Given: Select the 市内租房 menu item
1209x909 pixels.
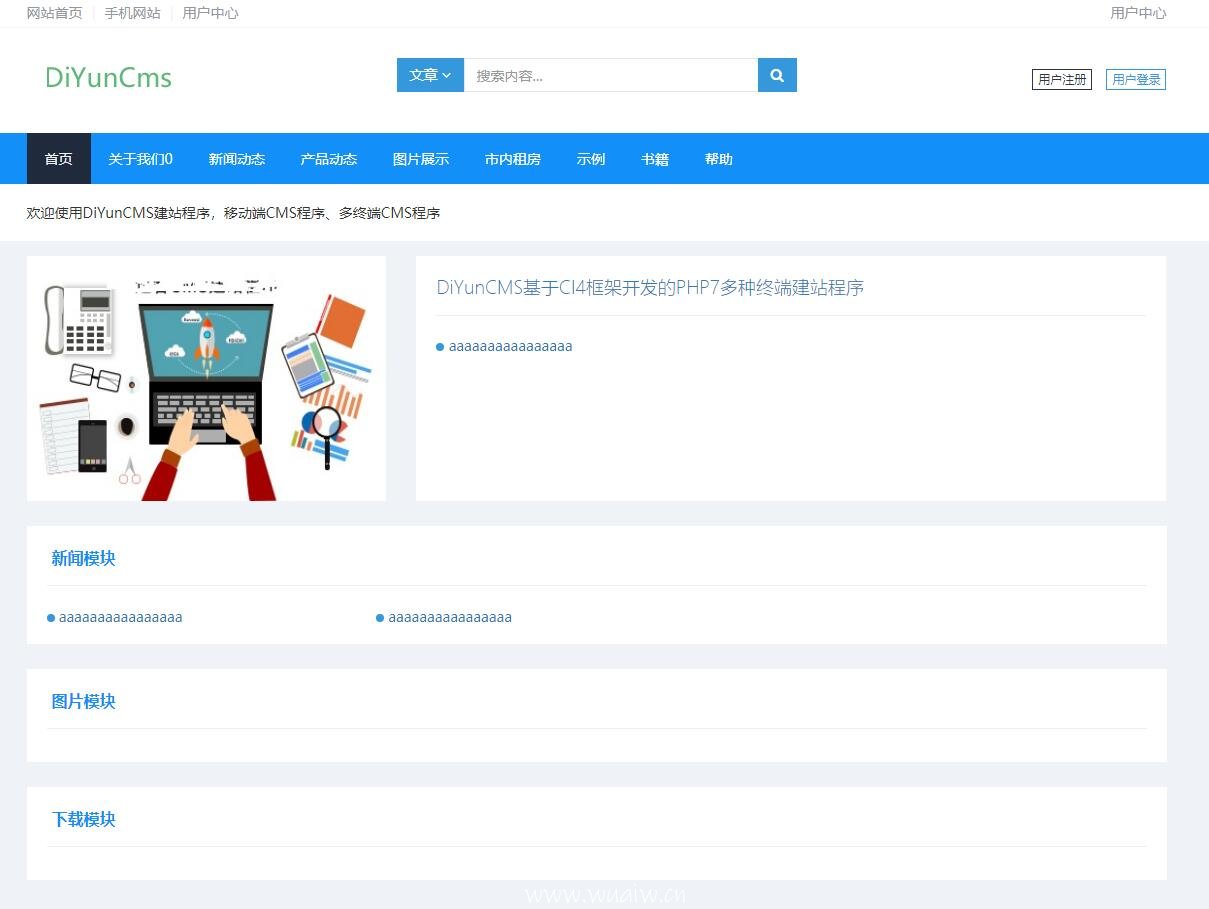Looking at the screenshot, I should pos(513,158).
